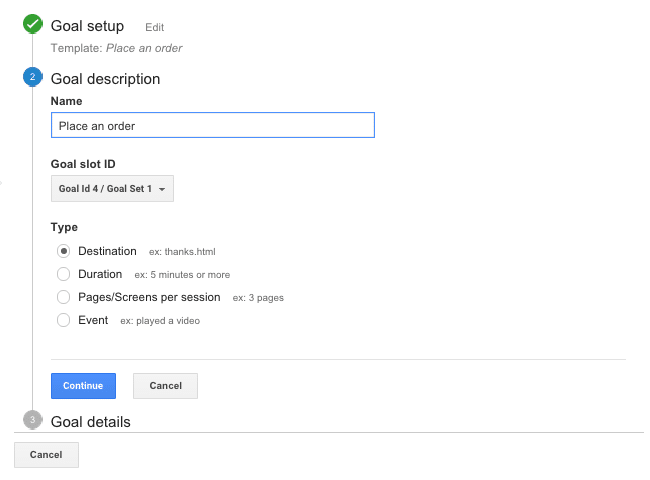The image size is (650, 480).
Task: Select Pages/Screens per session radio option
Action: (63, 297)
